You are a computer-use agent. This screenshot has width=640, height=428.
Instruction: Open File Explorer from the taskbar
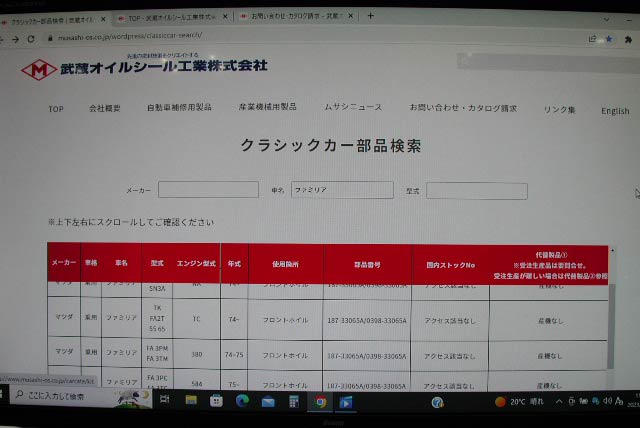pyautogui.click(x=191, y=400)
